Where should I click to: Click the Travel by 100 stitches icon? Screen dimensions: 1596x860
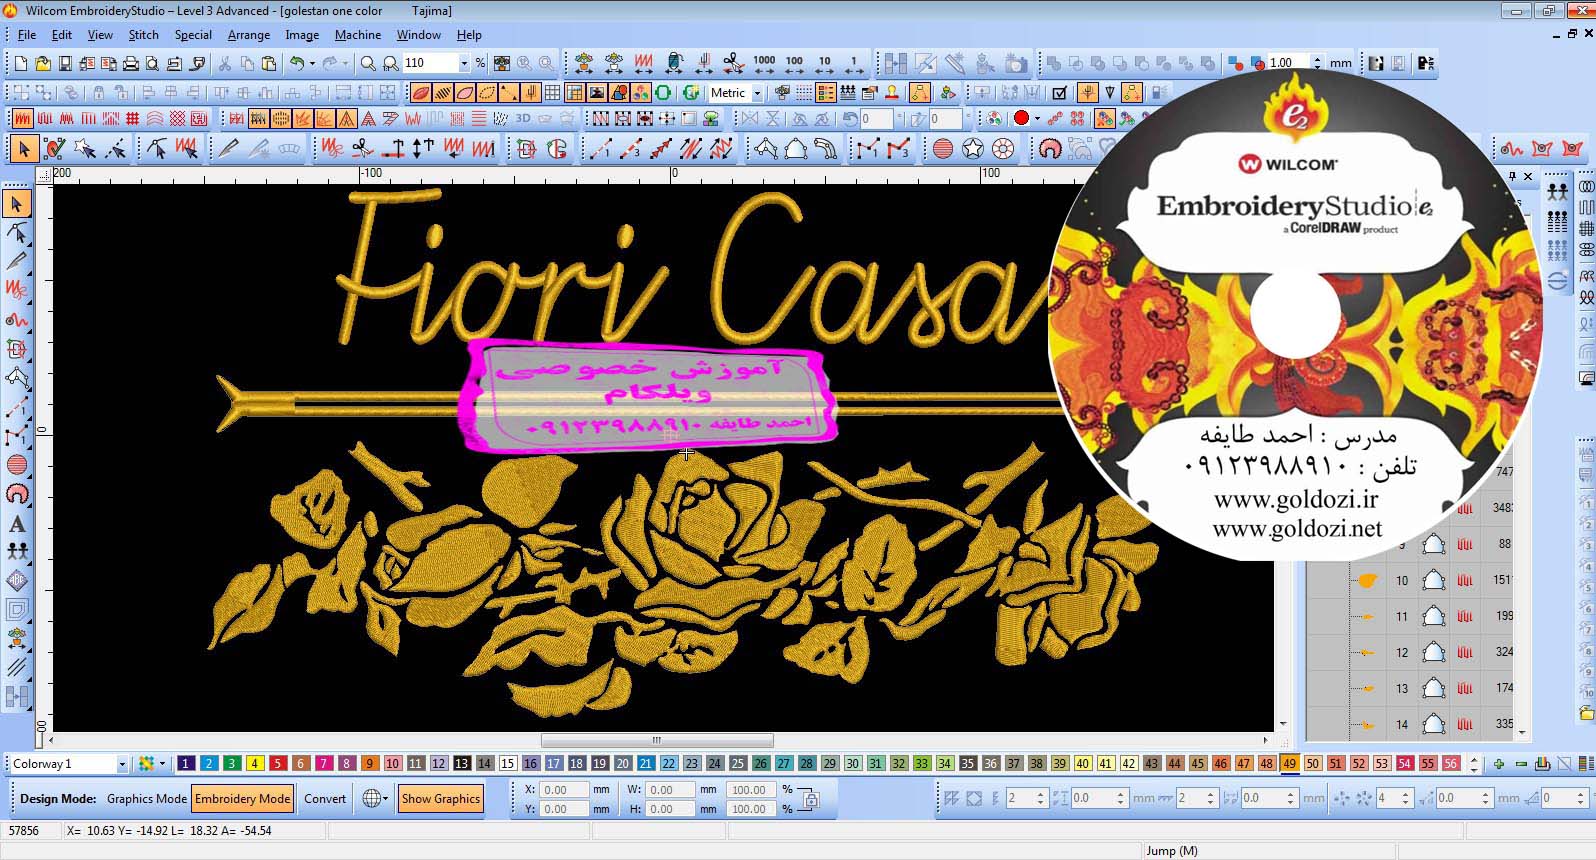(794, 63)
